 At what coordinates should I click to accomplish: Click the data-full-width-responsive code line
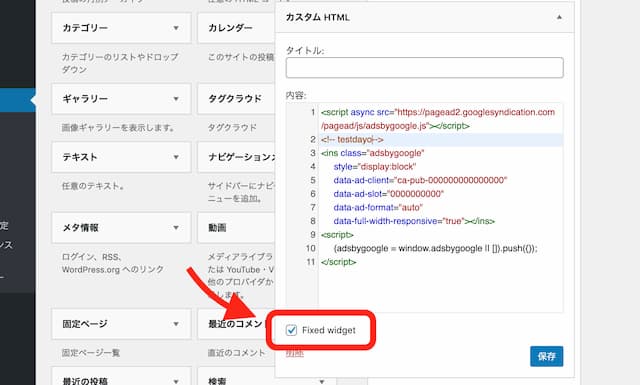pos(414,221)
